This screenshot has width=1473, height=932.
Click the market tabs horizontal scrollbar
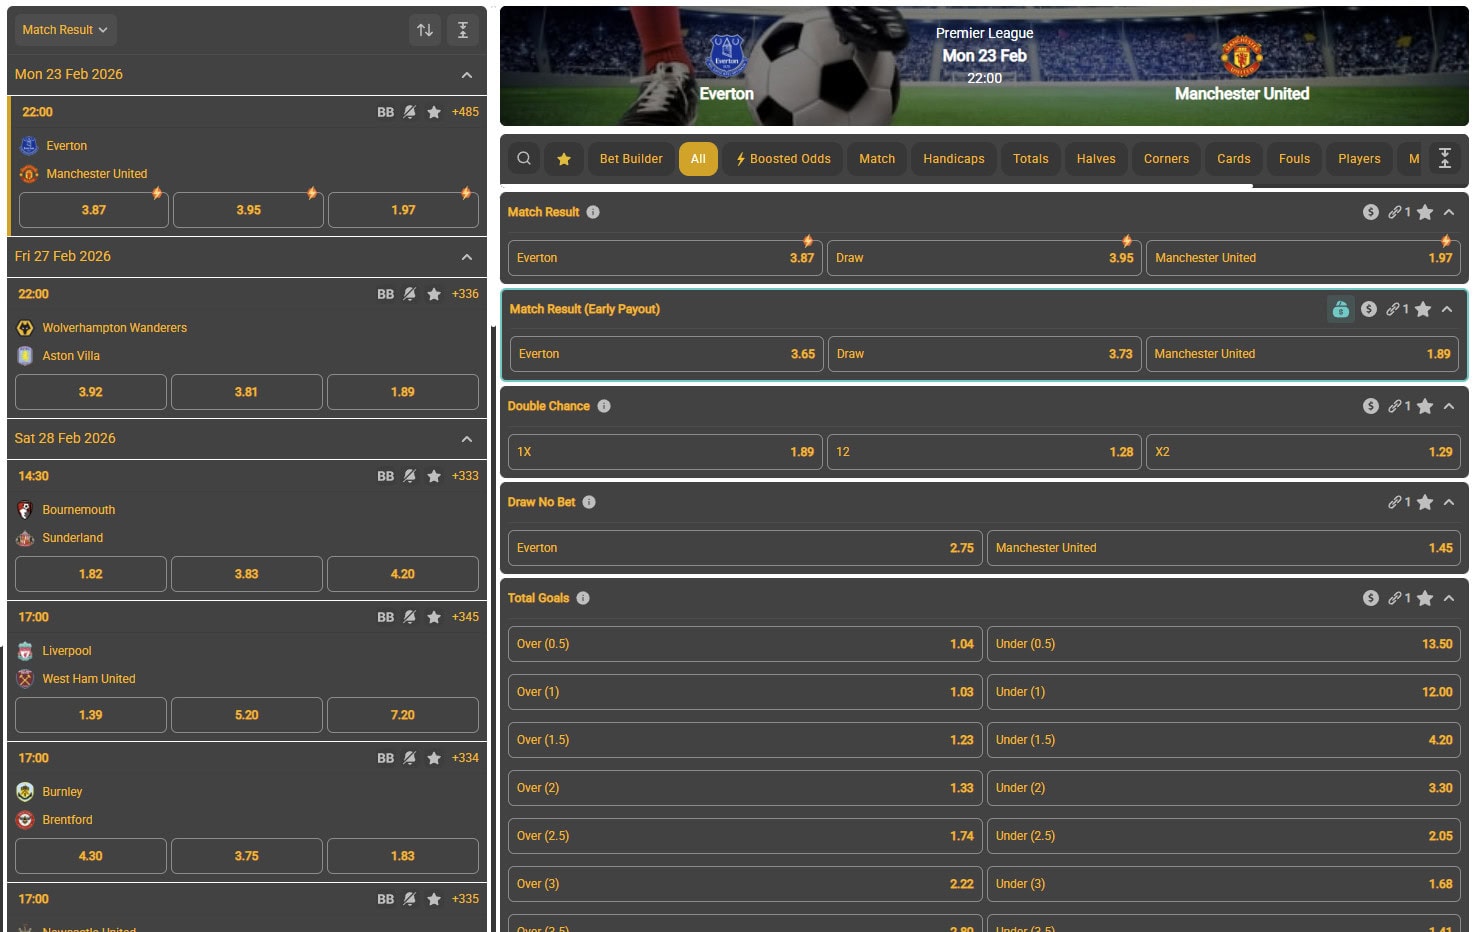pos(876,186)
